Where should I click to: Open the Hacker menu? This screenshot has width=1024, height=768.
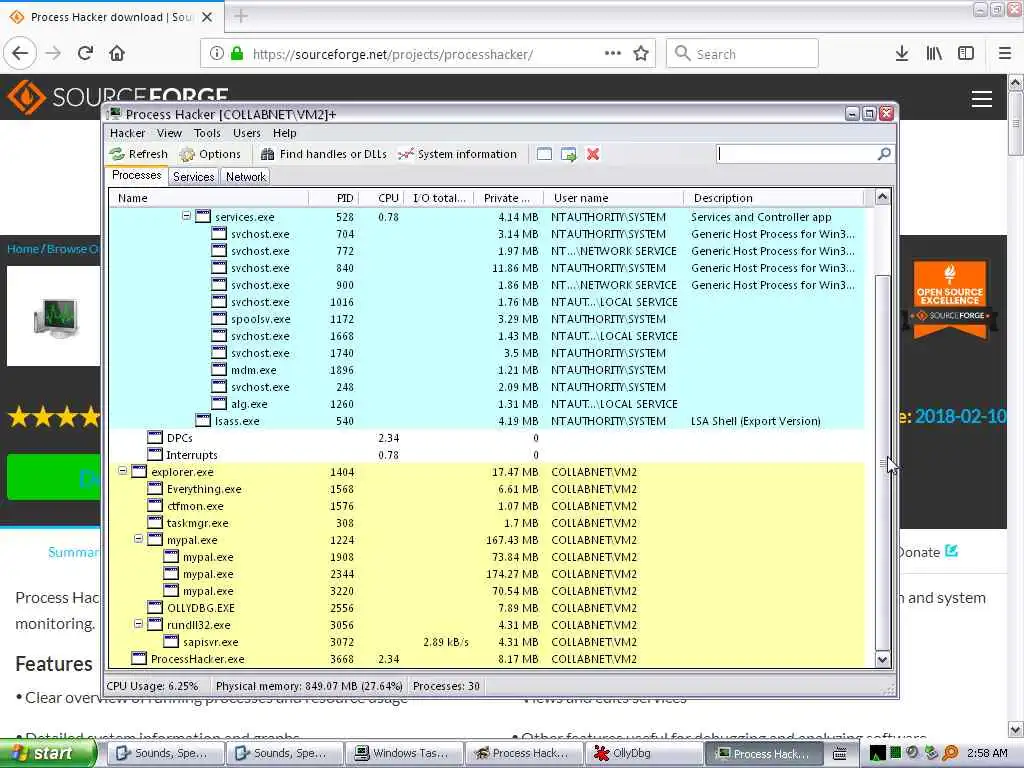tap(127, 133)
